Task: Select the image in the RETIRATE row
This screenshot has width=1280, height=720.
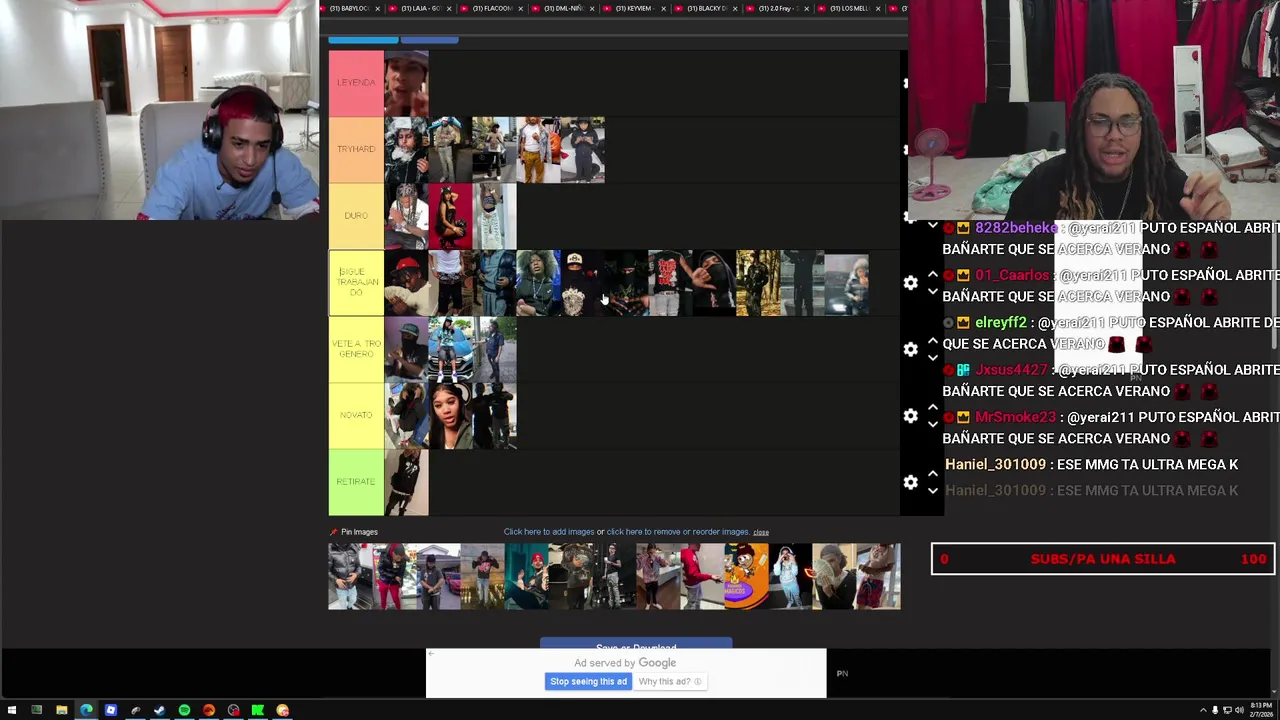Action: 406,482
